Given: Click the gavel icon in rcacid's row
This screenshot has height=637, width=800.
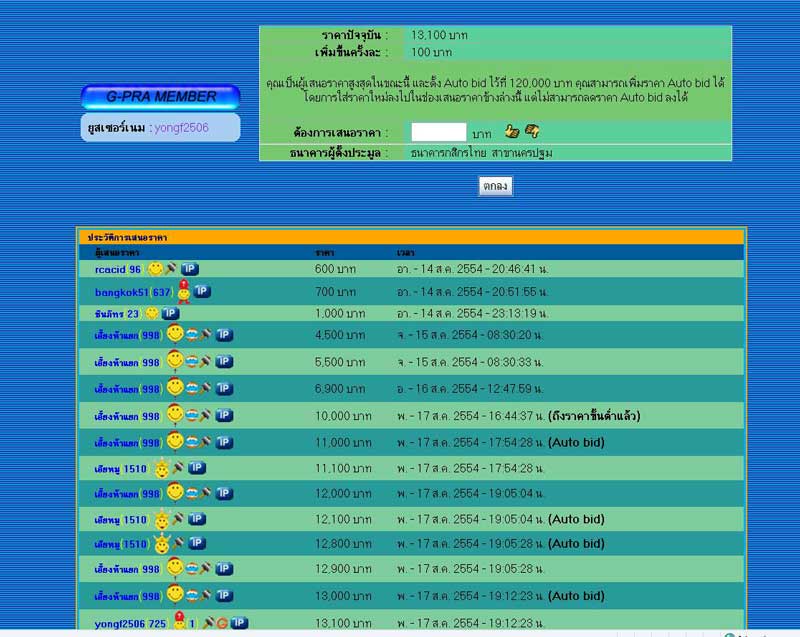Looking at the screenshot, I should 171,269.
